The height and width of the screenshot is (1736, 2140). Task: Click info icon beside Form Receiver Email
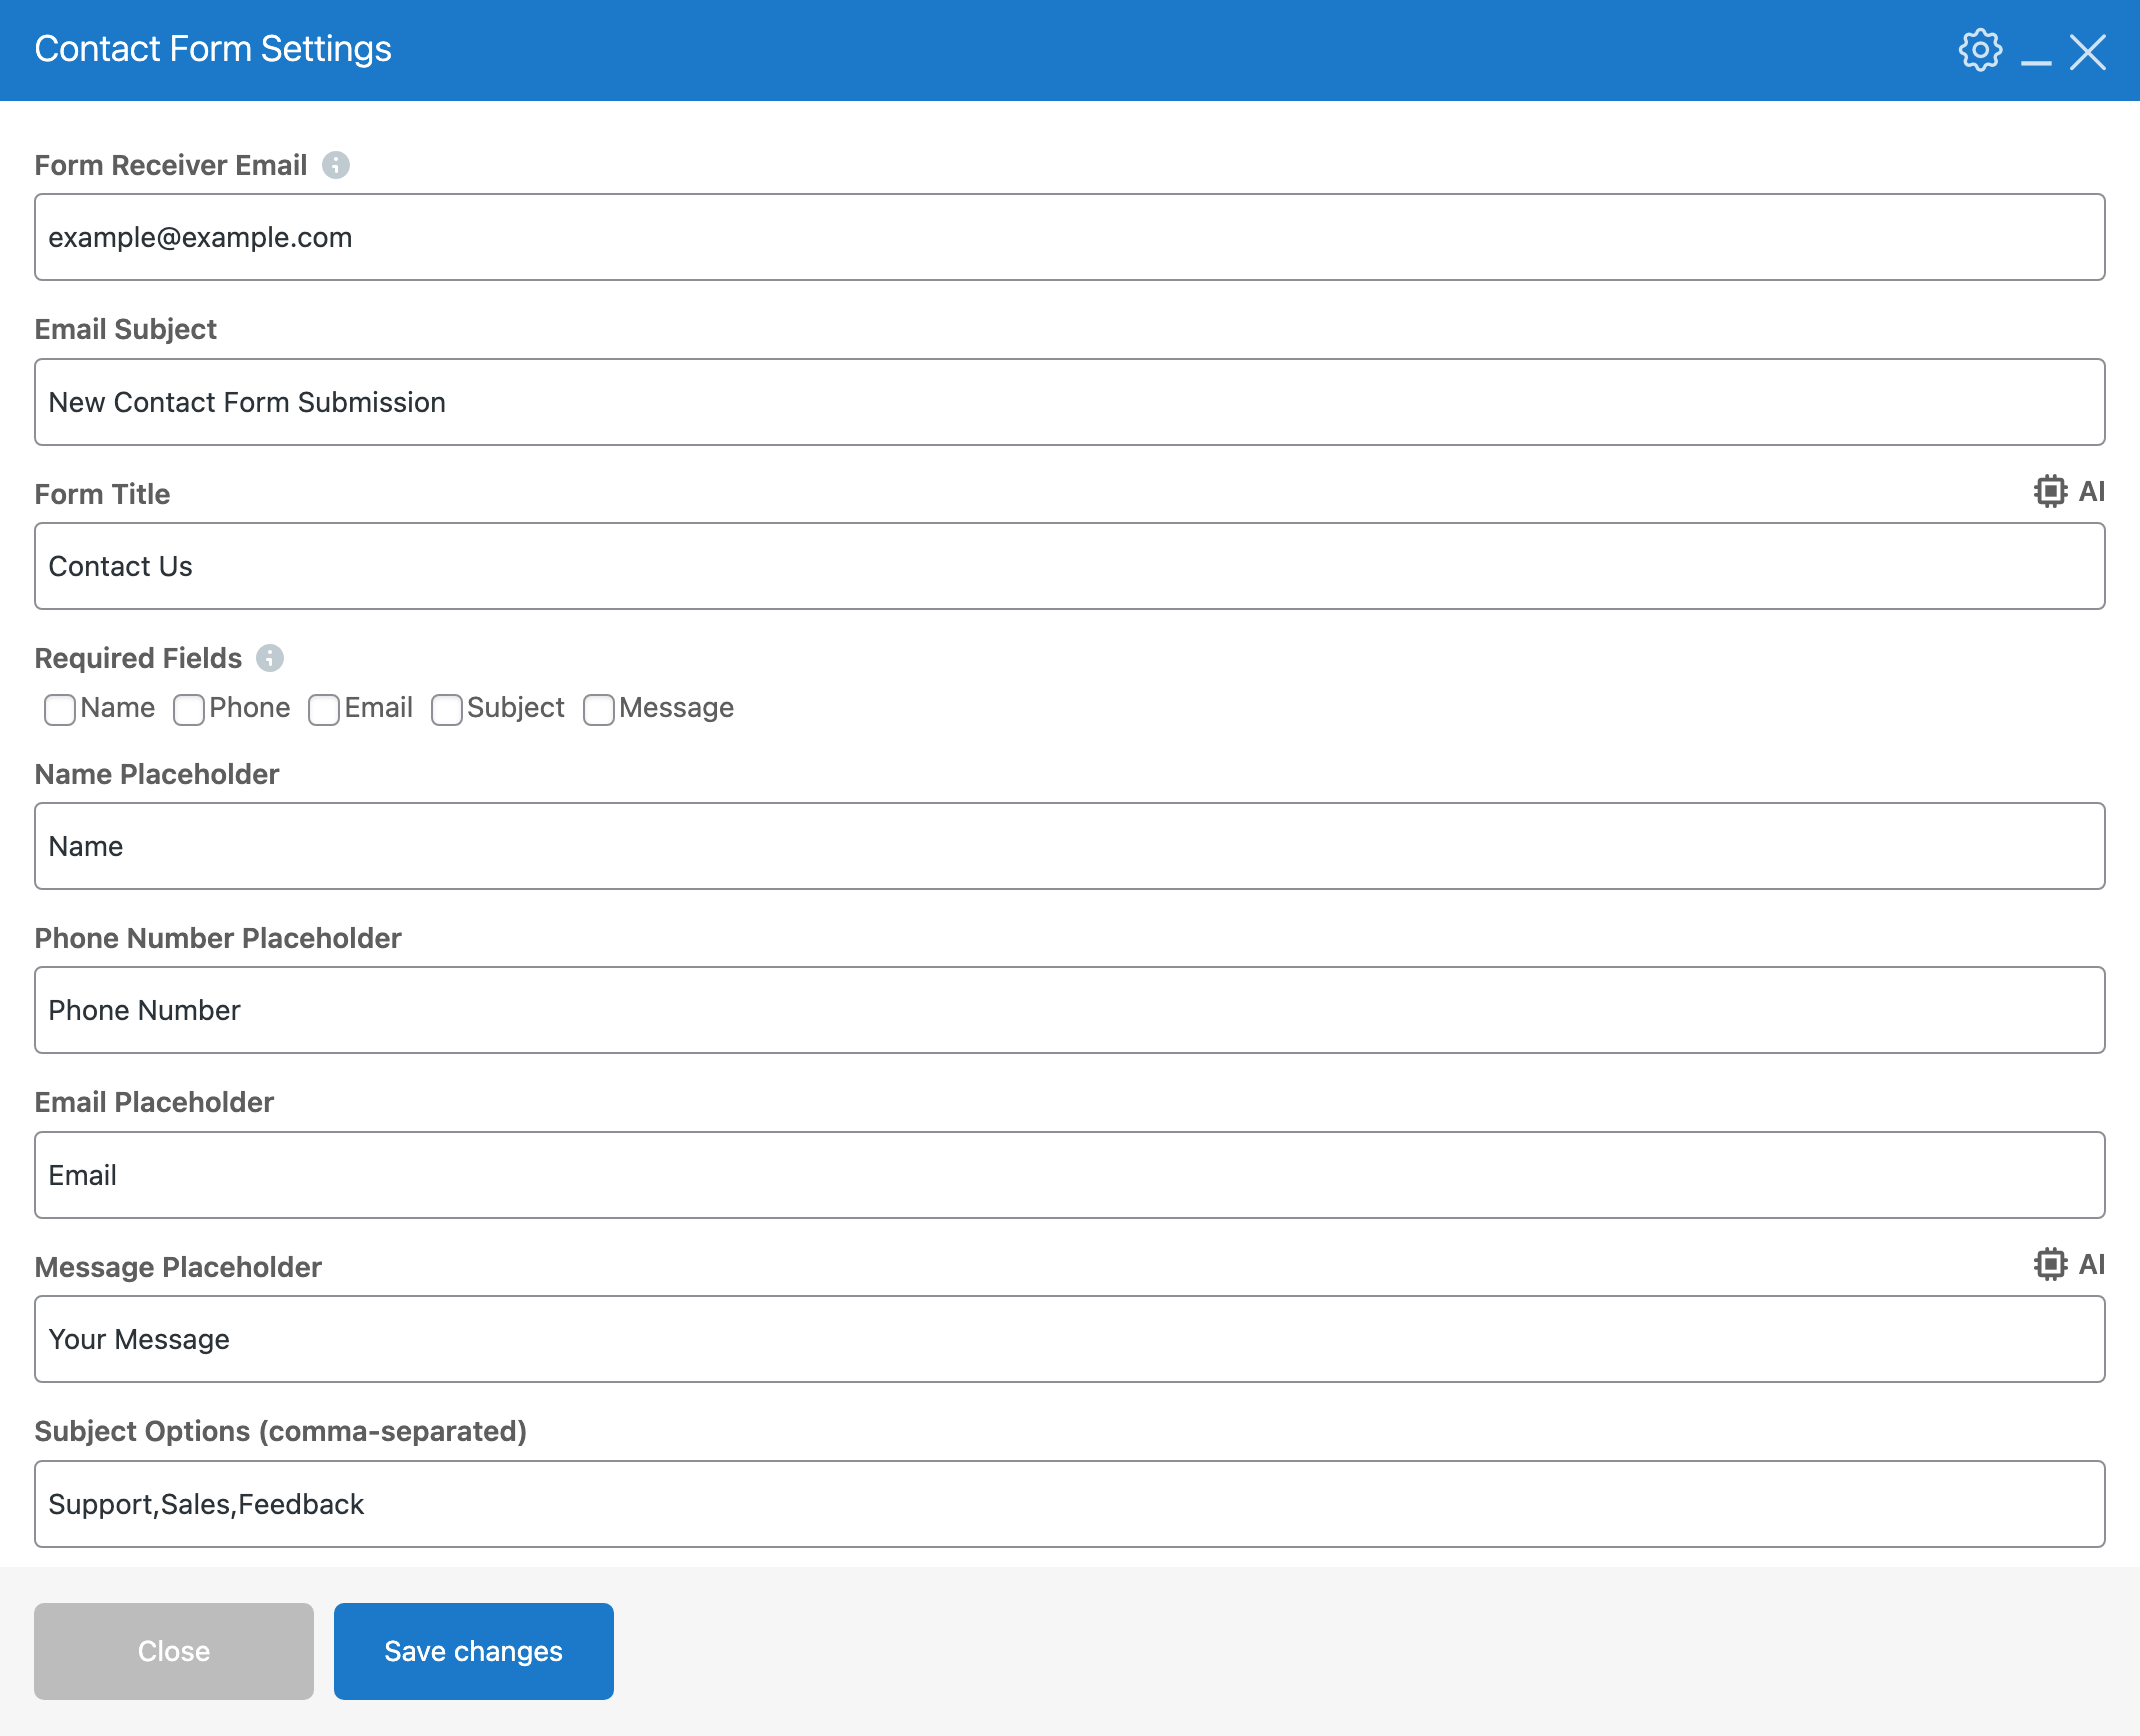(x=336, y=165)
